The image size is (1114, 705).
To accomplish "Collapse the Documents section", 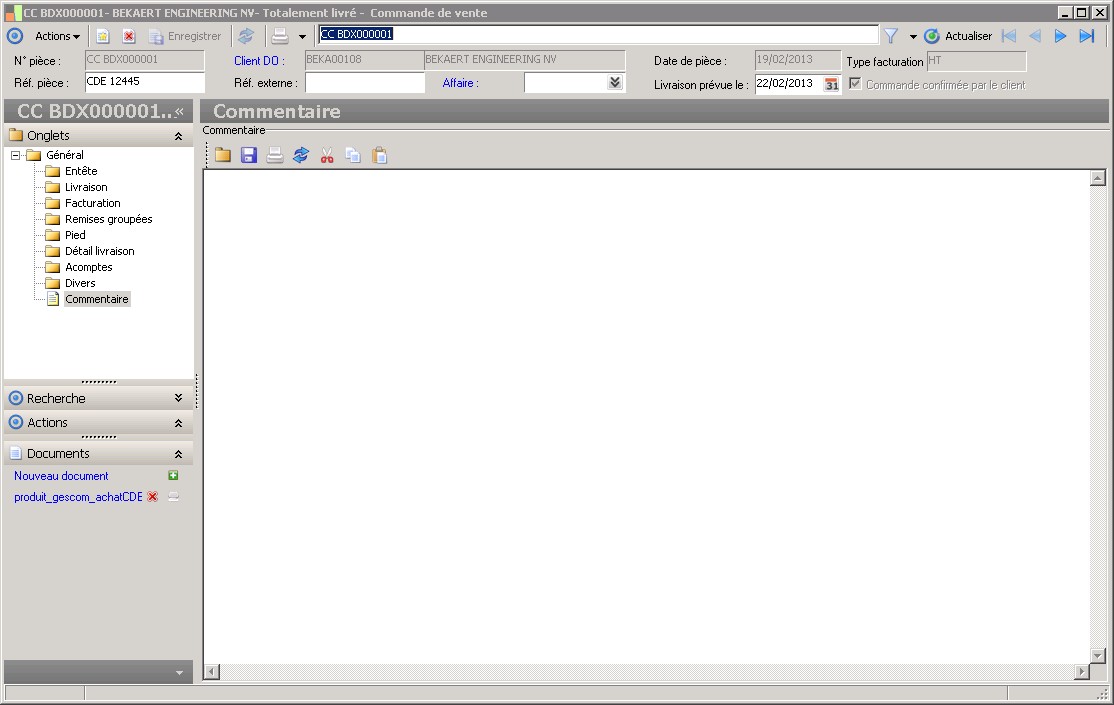I will [x=178, y=454].
